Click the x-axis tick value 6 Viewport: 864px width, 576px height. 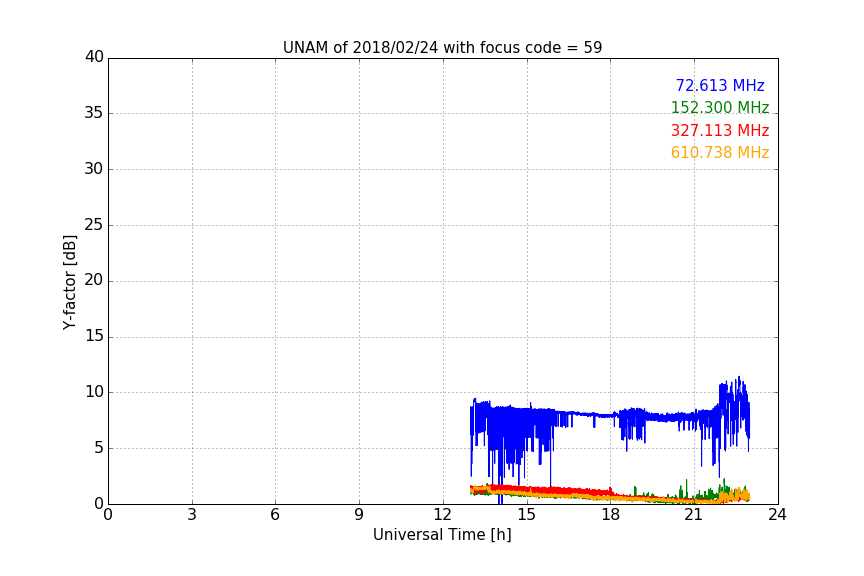click(x=275, y=515)
